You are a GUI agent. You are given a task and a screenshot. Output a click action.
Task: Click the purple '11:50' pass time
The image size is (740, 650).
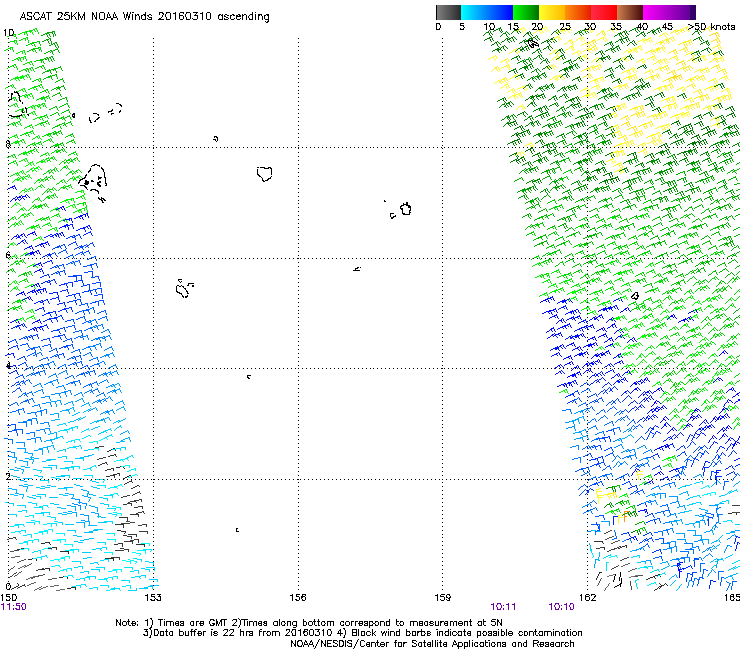tap(14, 607)
